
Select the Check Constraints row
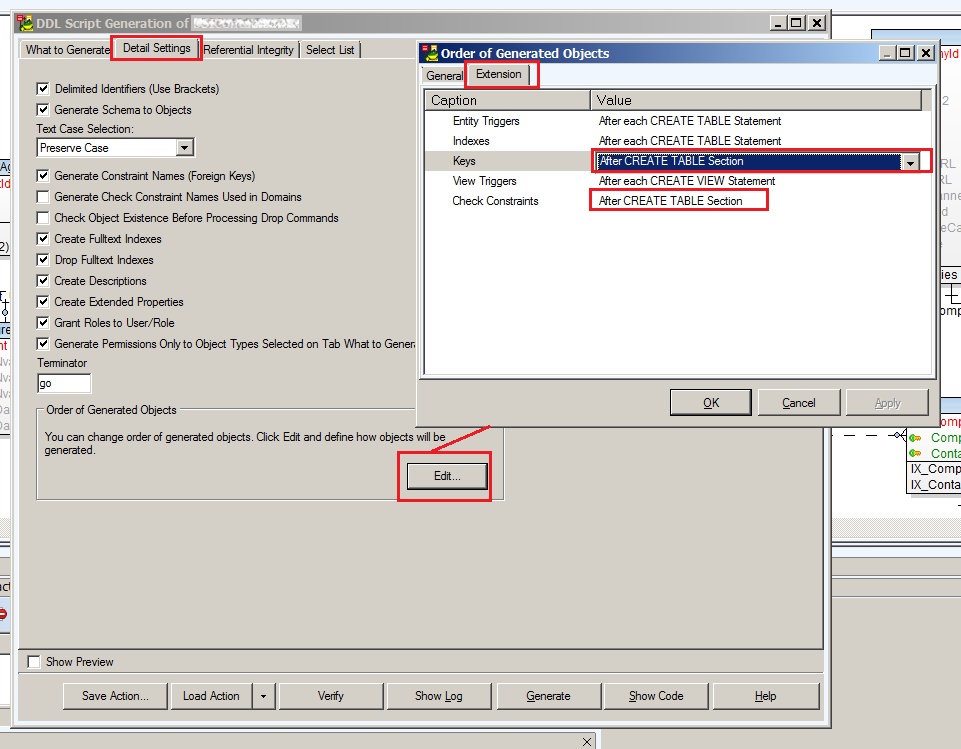495,201
